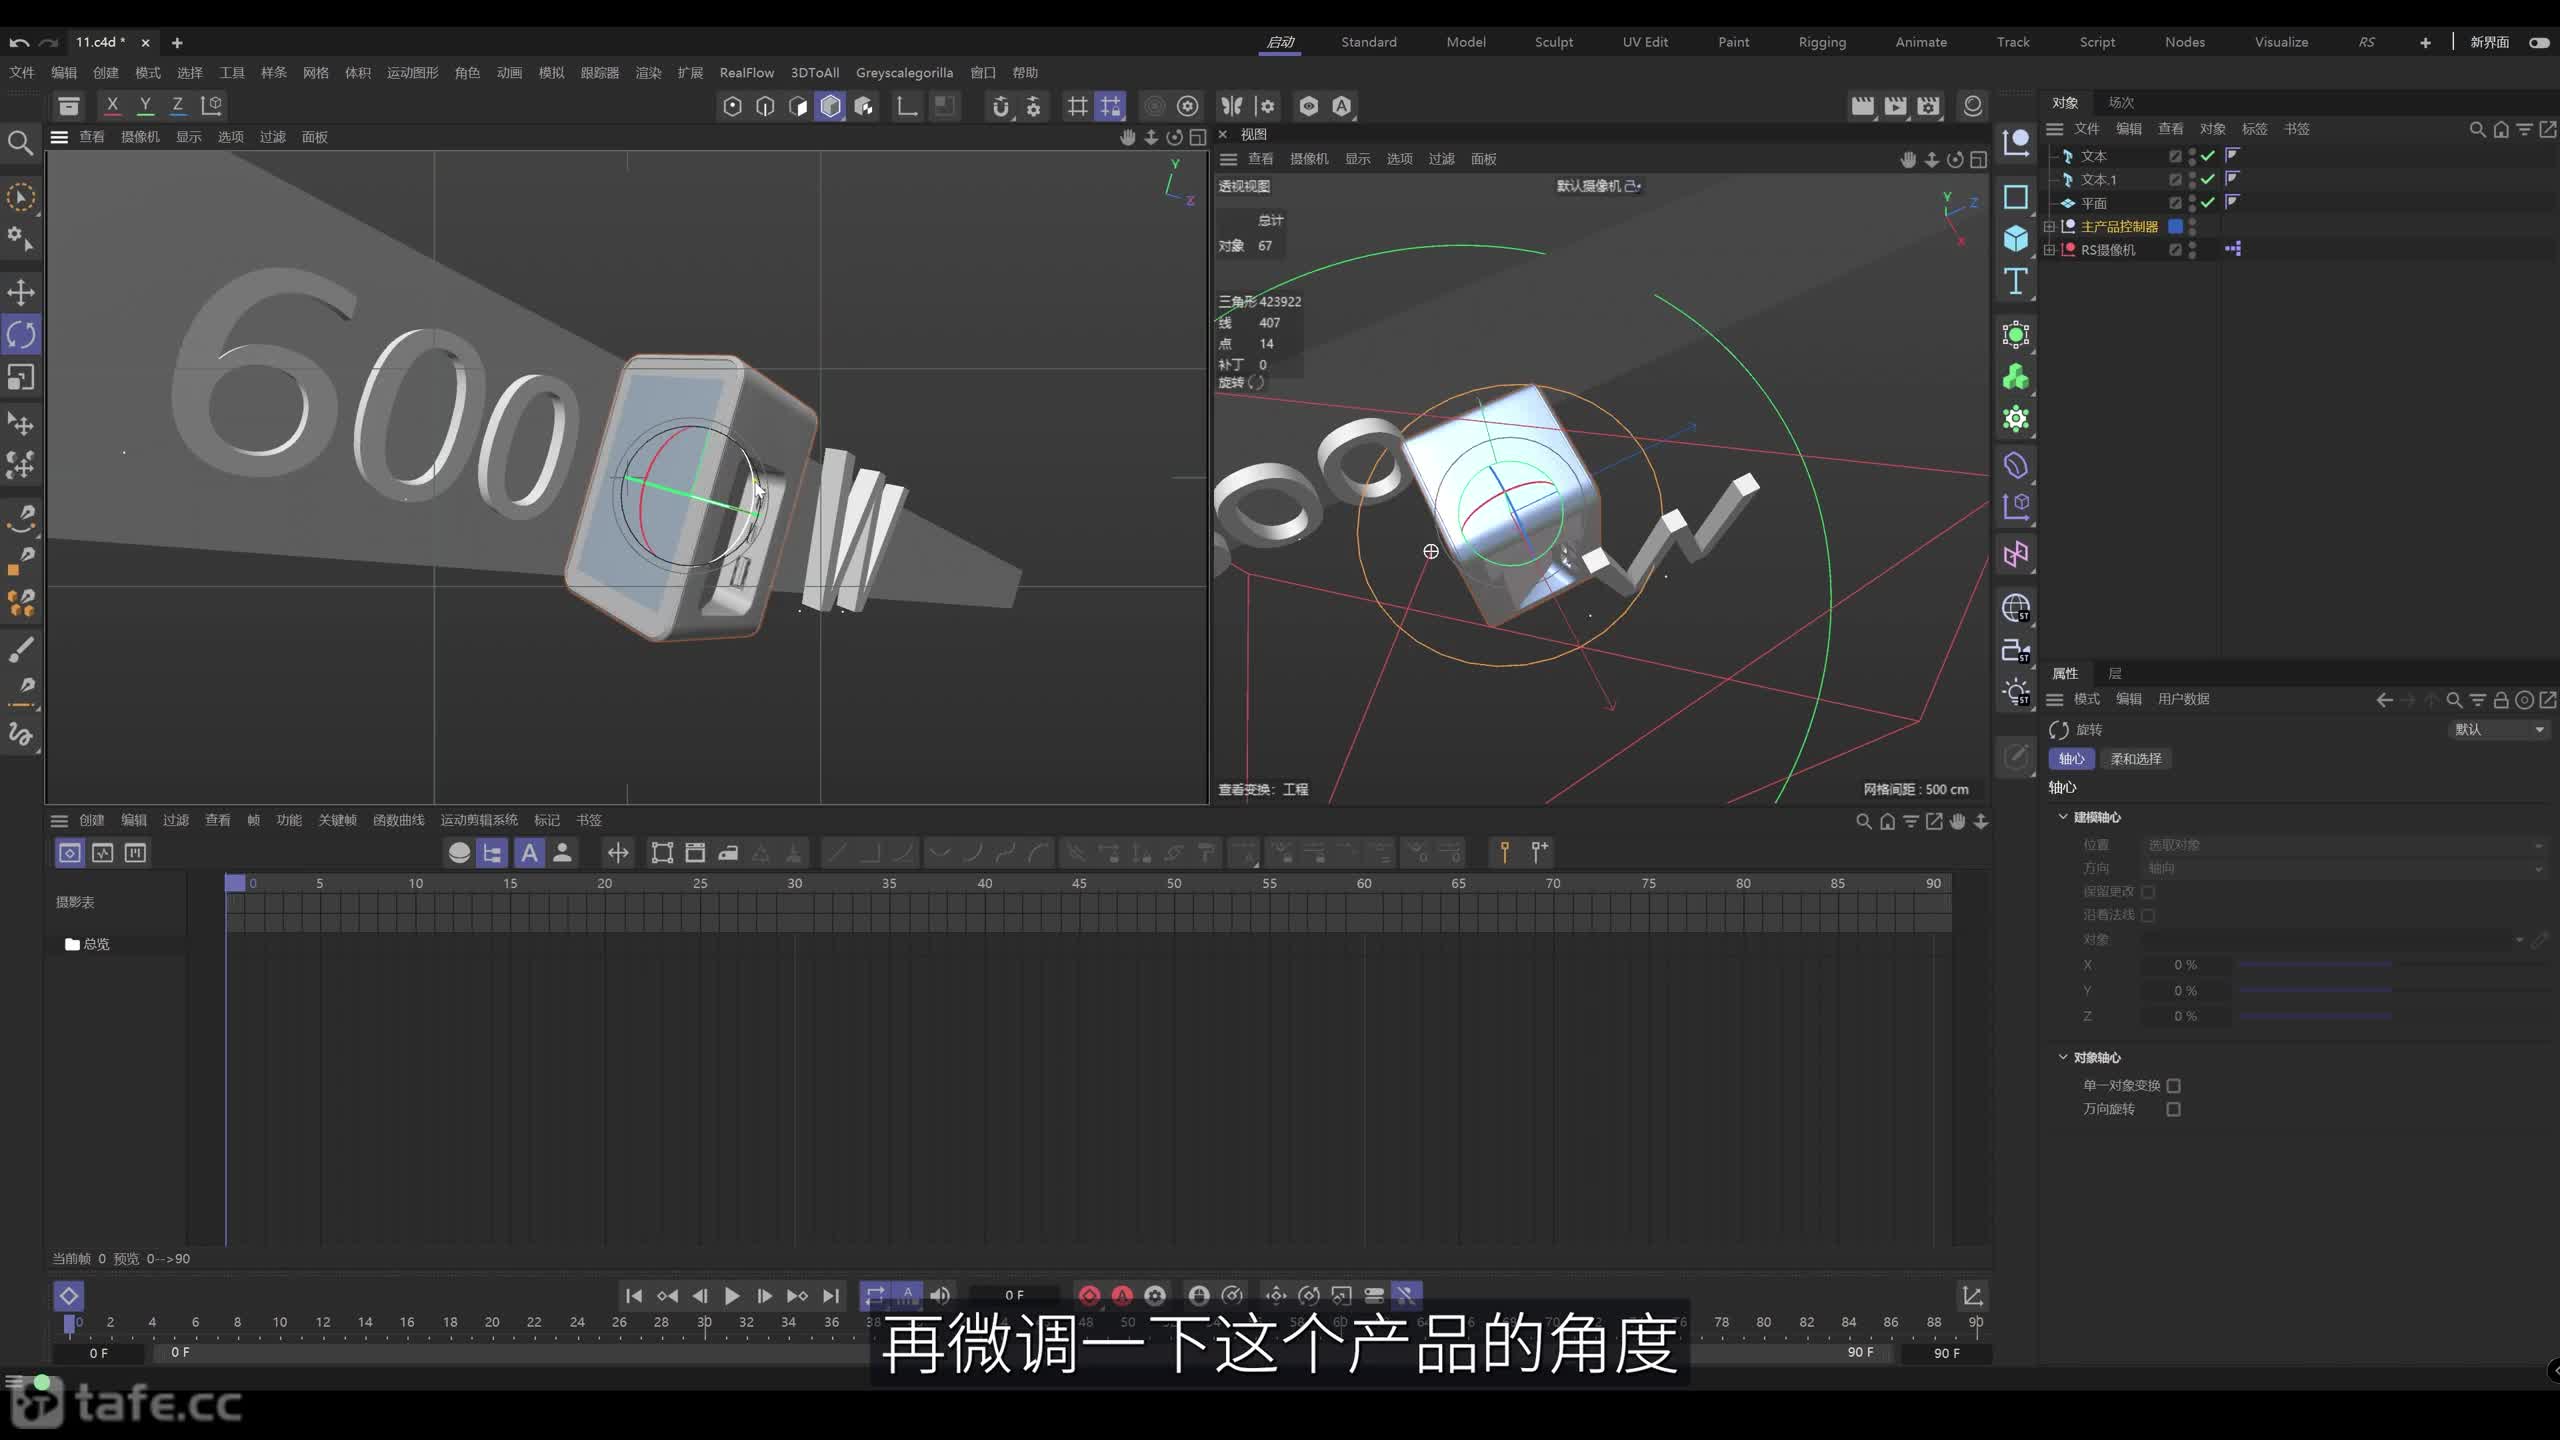
Task: Jump to the end of animation
Action: tap(831, 1296)
